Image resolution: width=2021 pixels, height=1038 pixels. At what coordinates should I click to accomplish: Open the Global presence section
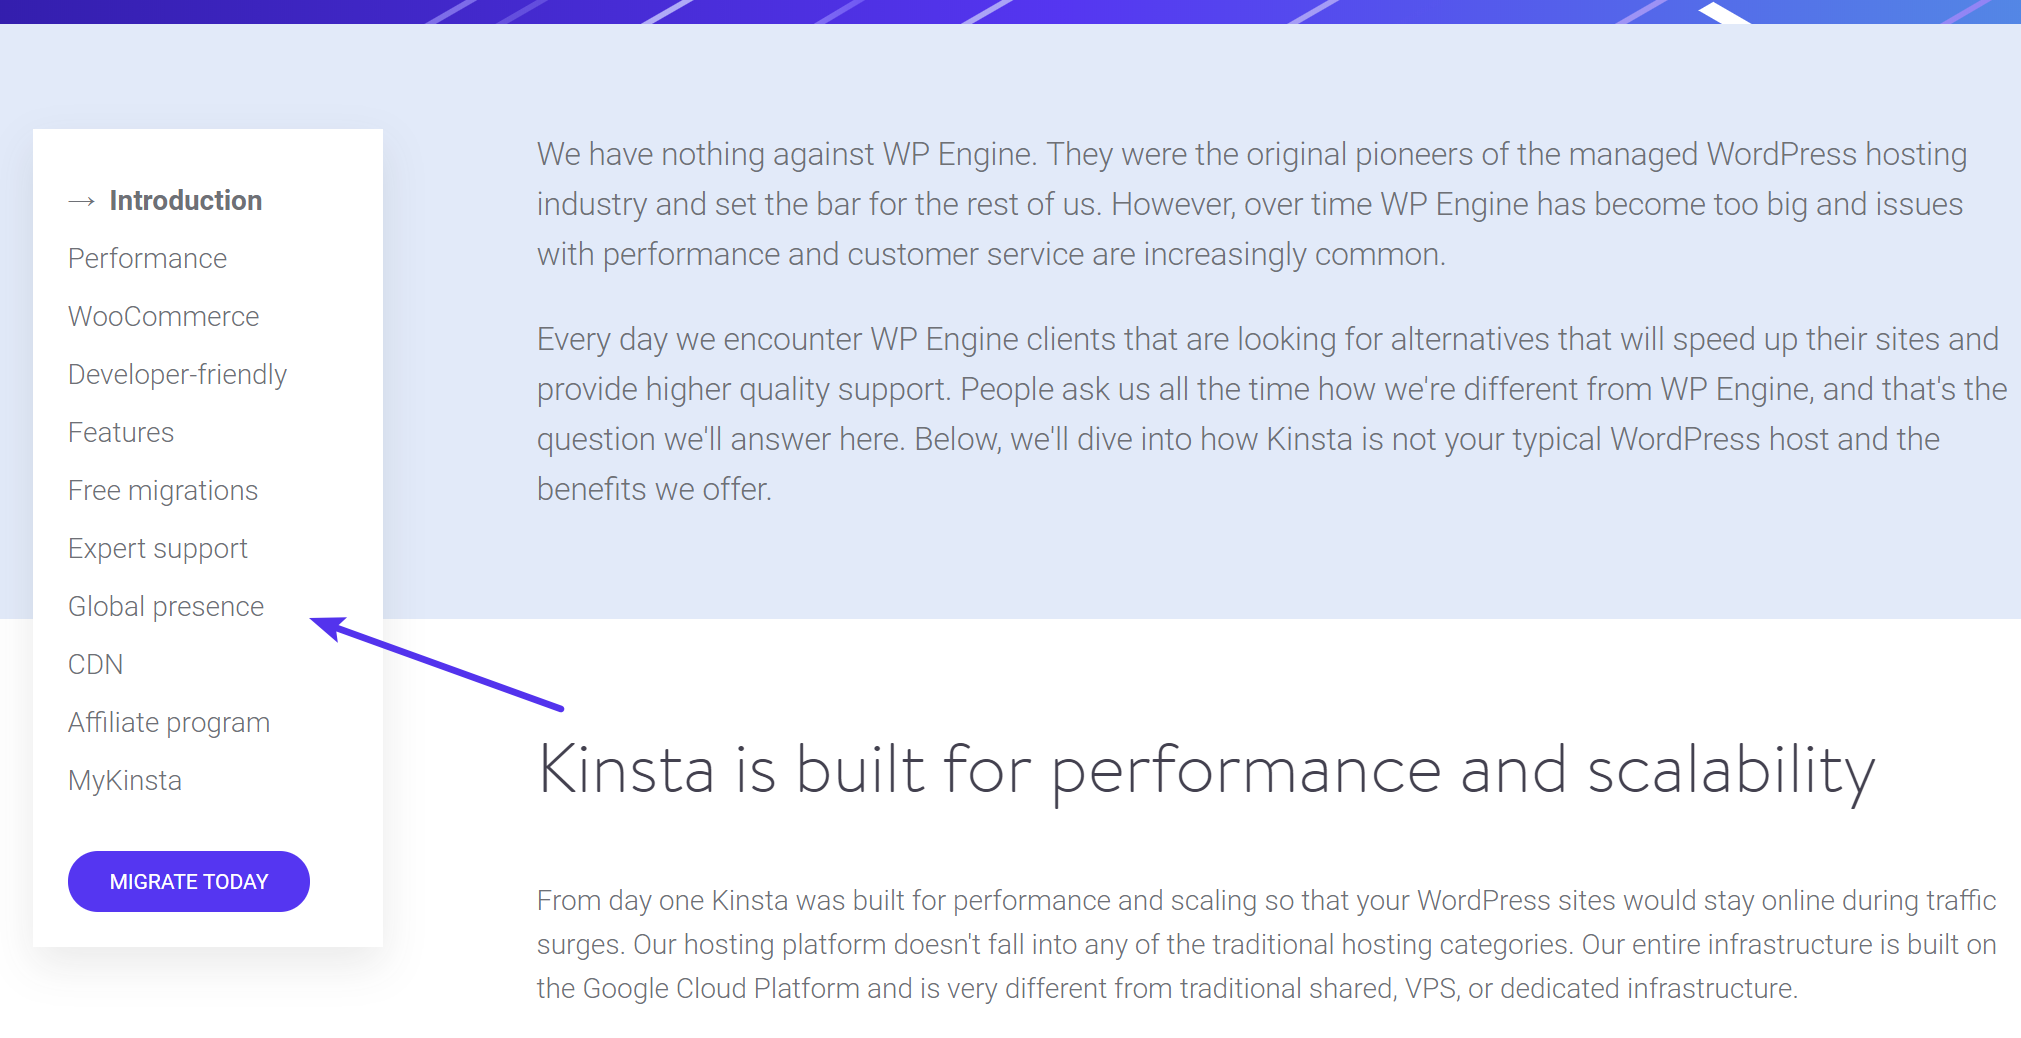[x=165, y=606]
